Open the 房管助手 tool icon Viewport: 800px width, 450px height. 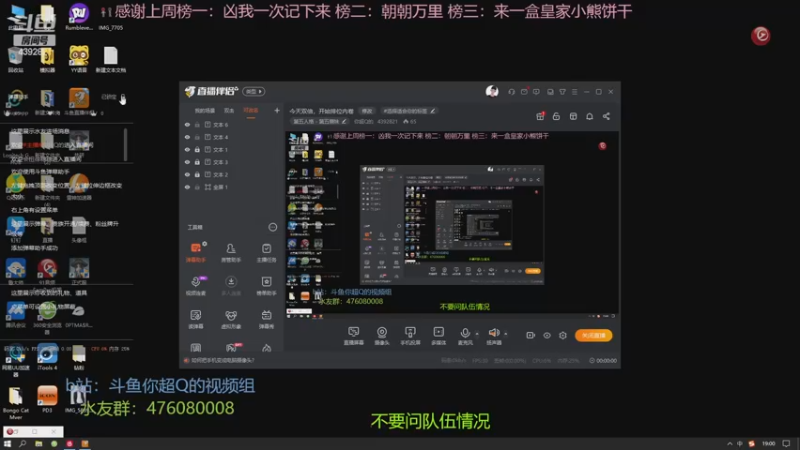[231, 252]
